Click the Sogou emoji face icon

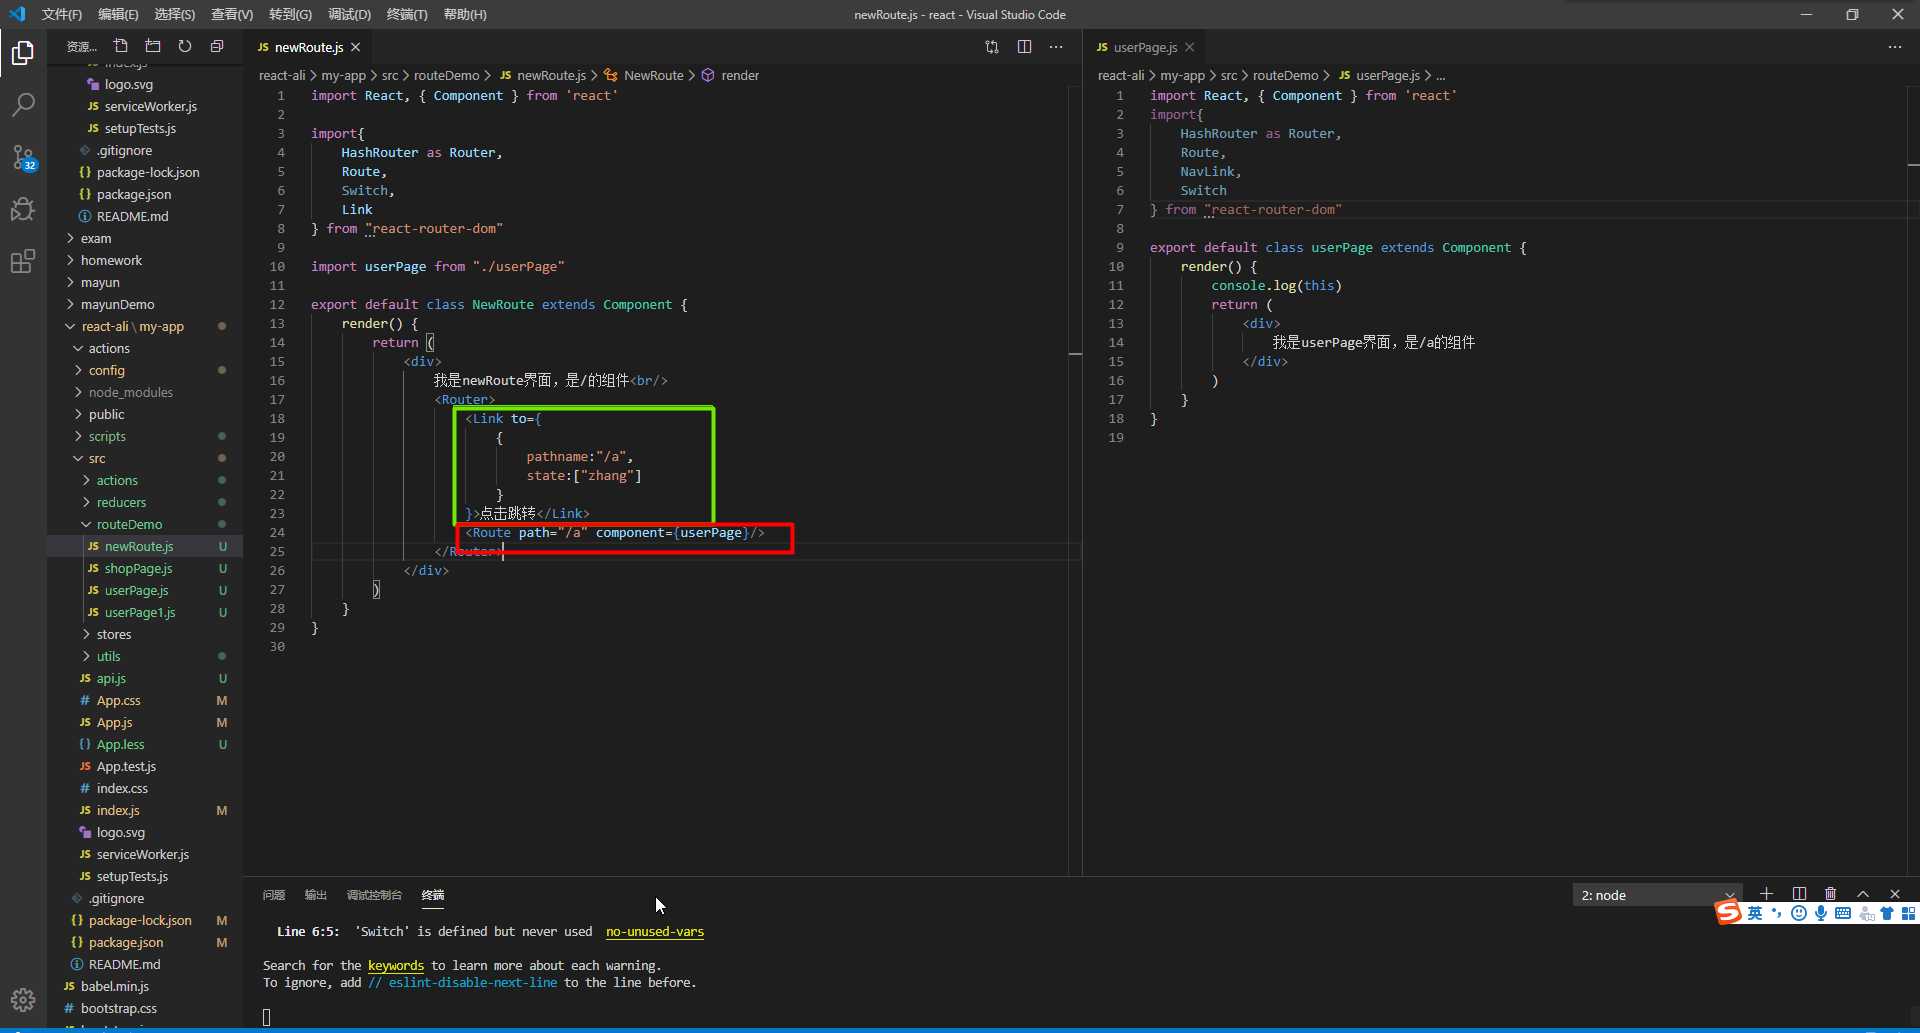click(1799, 913)
